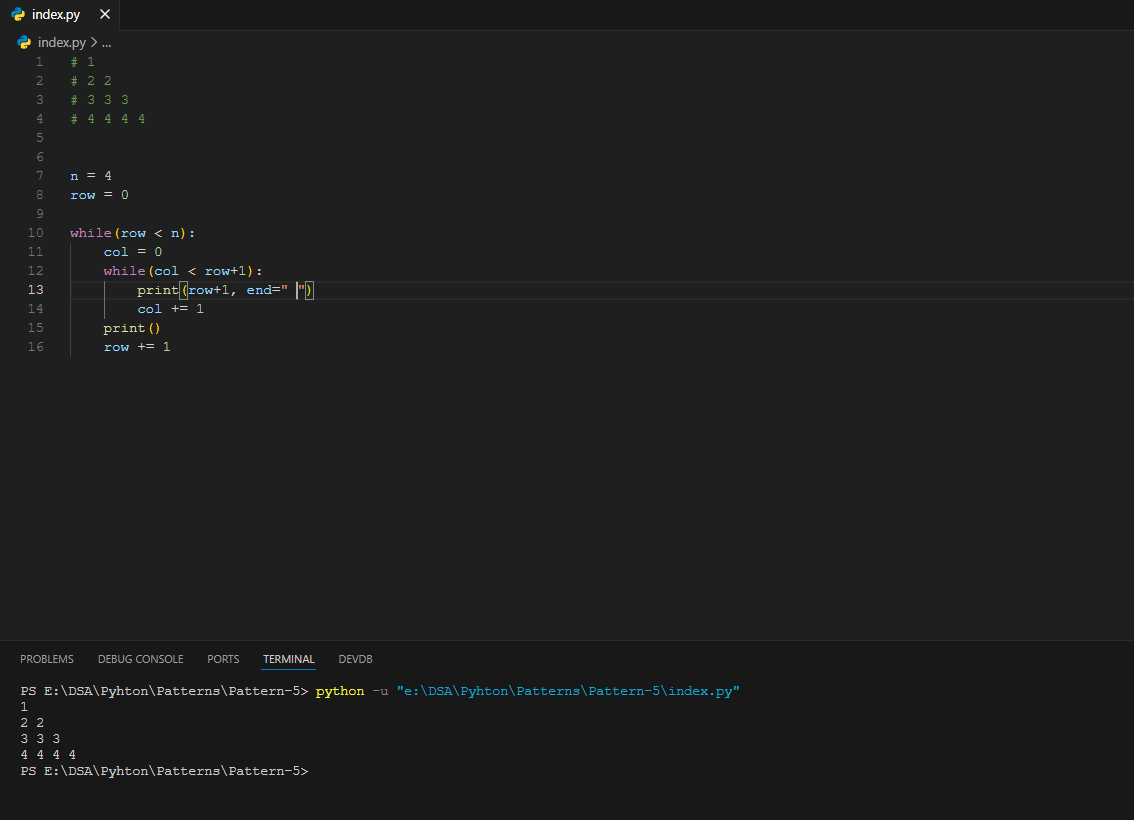Open the DEBUG CONSOLE panel tab
1134x820 pixels.
coord(140,659)
